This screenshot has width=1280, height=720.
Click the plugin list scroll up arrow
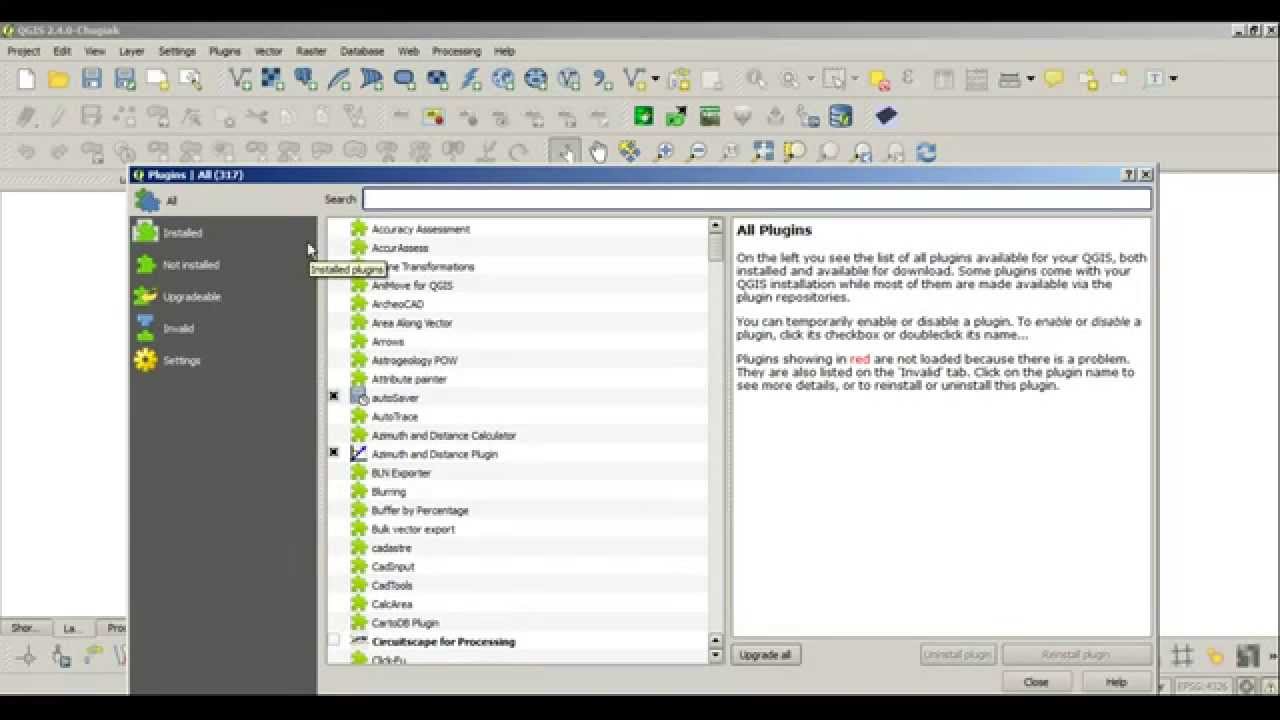(x=715, y=226)
